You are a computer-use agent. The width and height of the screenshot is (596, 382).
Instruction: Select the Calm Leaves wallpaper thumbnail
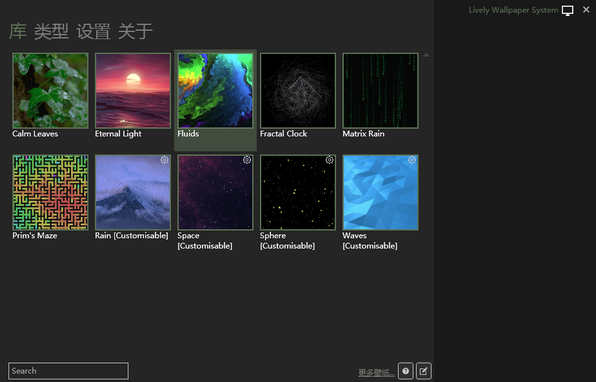[50, 90]
